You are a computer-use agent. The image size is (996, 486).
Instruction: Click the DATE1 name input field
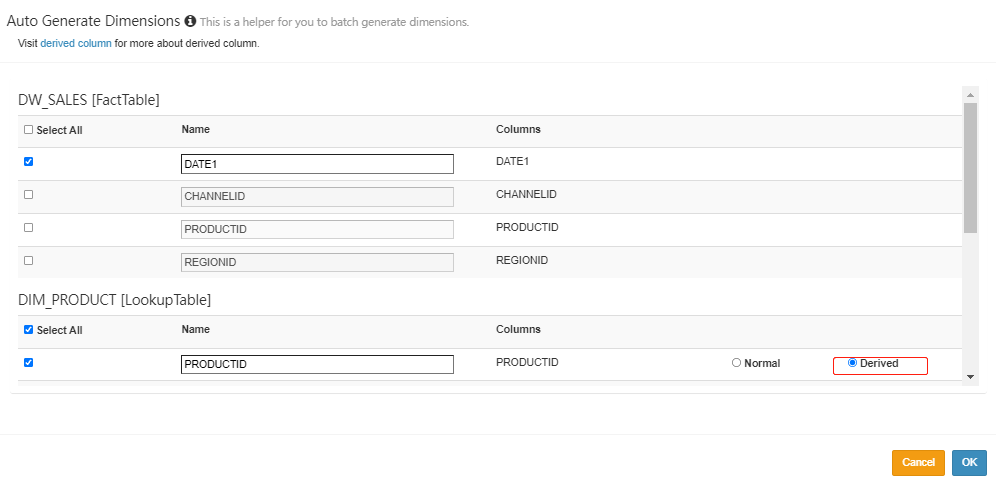click(317, 164)
